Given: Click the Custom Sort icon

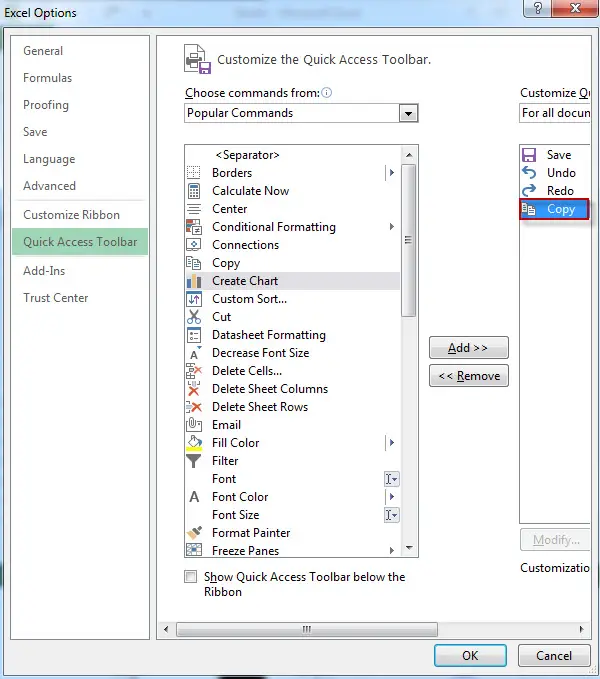Looking at the screenshot, I should pos(194,299).
